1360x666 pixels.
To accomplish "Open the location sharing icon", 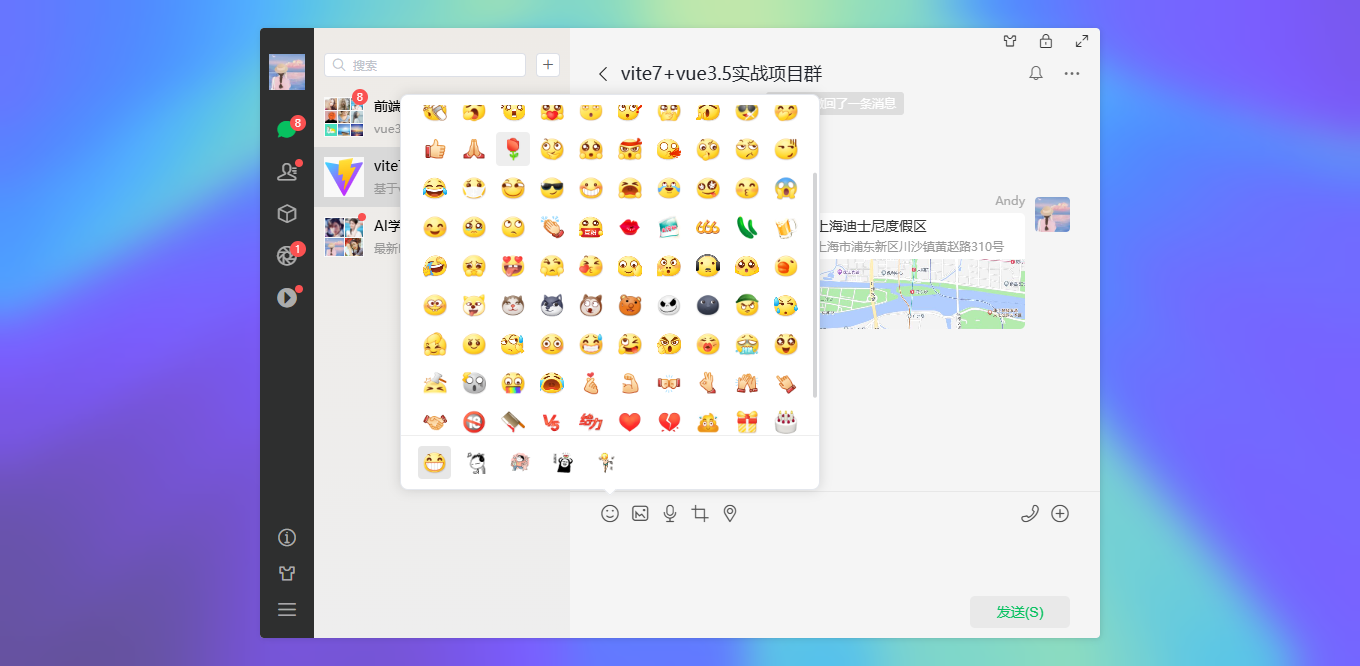I will 729,513.
